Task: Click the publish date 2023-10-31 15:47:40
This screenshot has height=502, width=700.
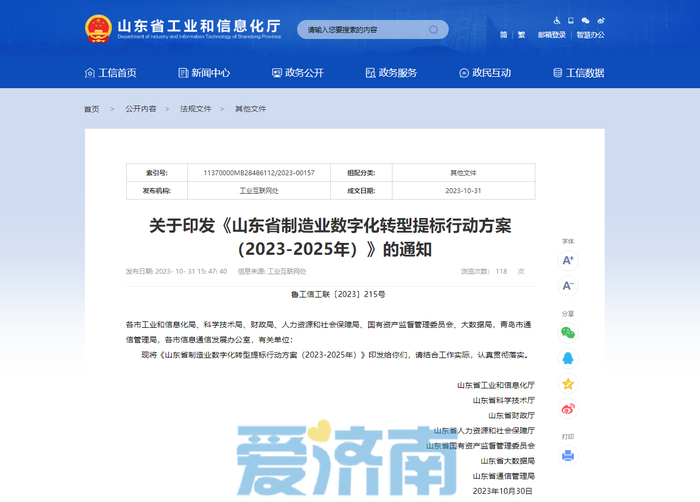Action: (x=191, y=272)
